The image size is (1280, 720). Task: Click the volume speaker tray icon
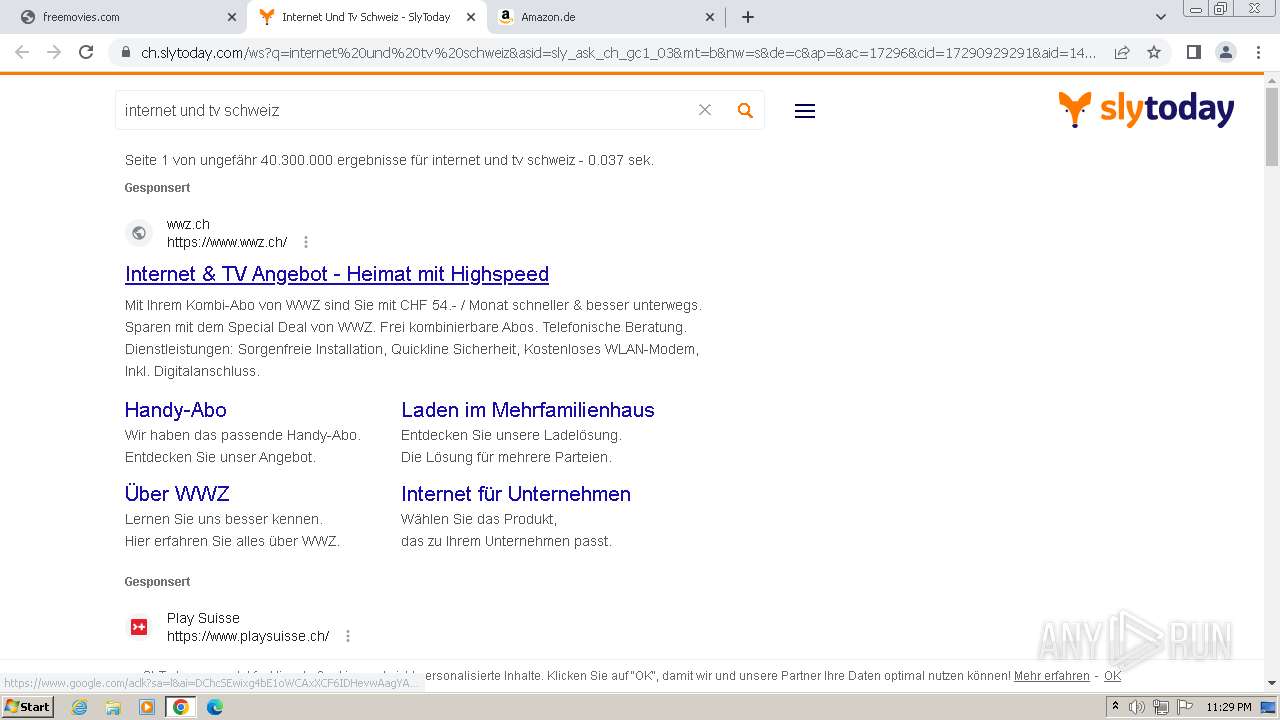tap(1137, 707)
